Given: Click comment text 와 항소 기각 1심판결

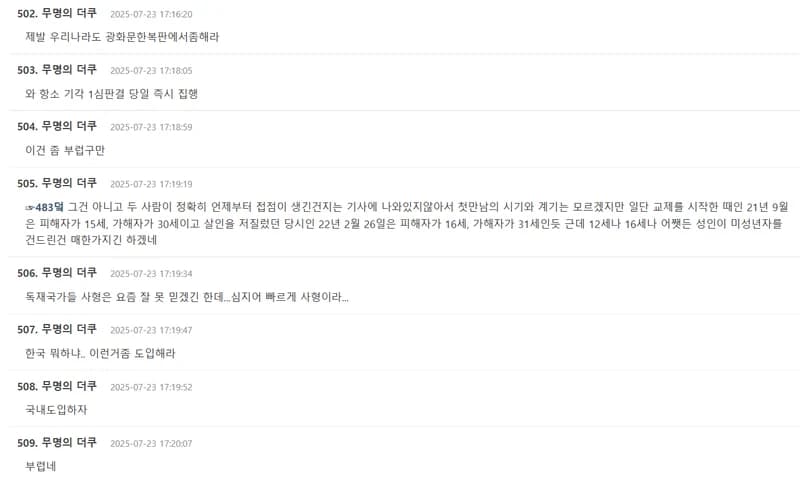Looking at the screenshot, I should tap(111, 93).
